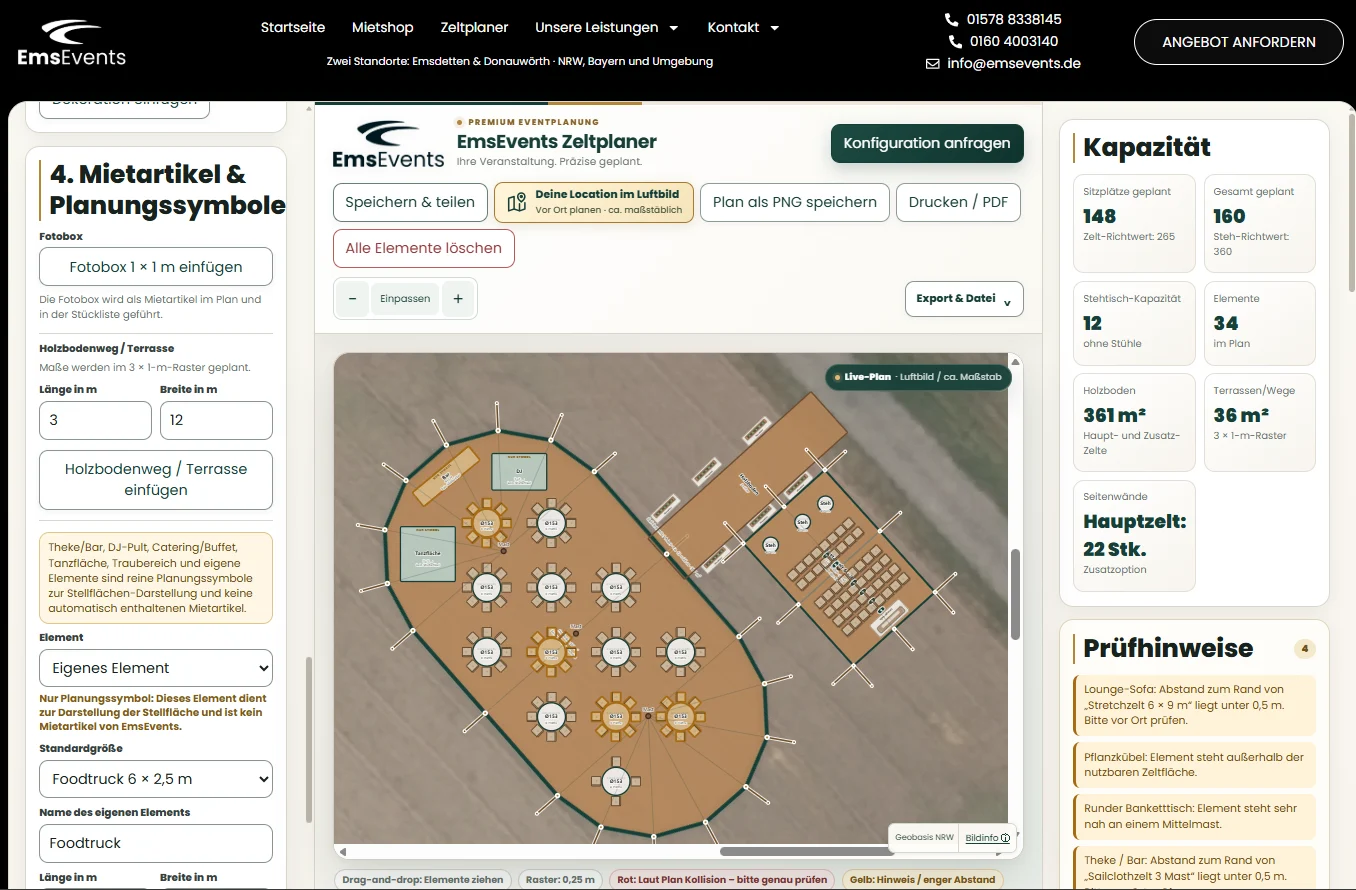The width and height of the screenshot is (1356, 890).
Task: Click the scroll-left arrow under the plan canvas
Action: pos(342,852)
